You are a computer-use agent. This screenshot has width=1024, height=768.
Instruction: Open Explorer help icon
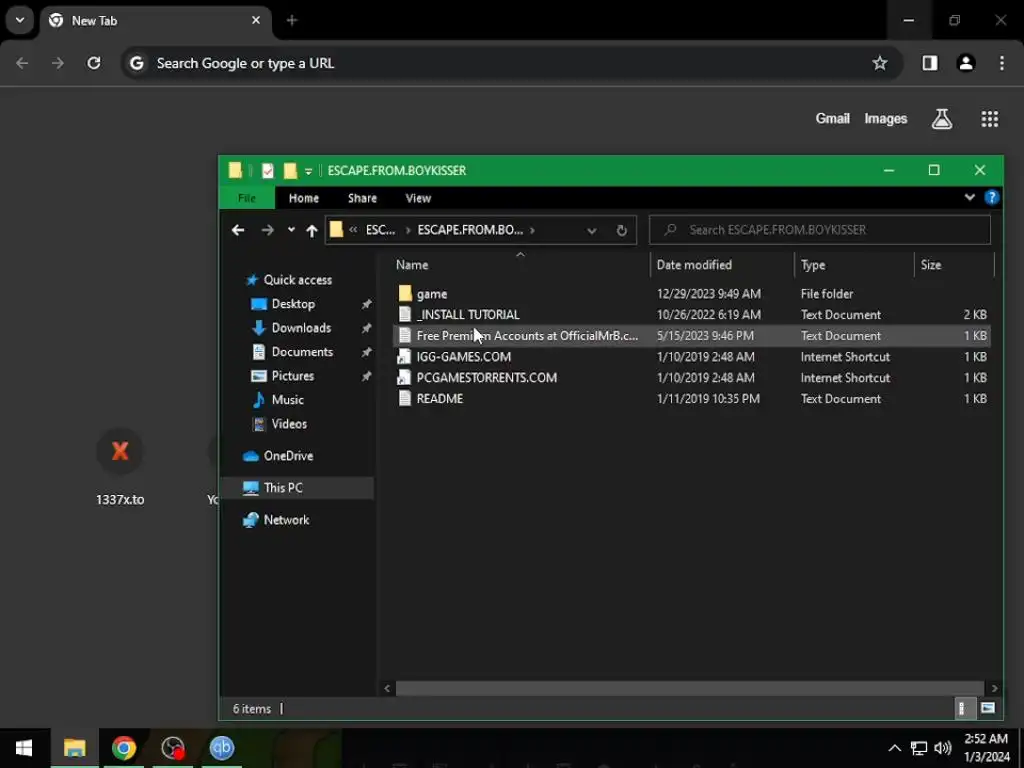coord(991,197)
